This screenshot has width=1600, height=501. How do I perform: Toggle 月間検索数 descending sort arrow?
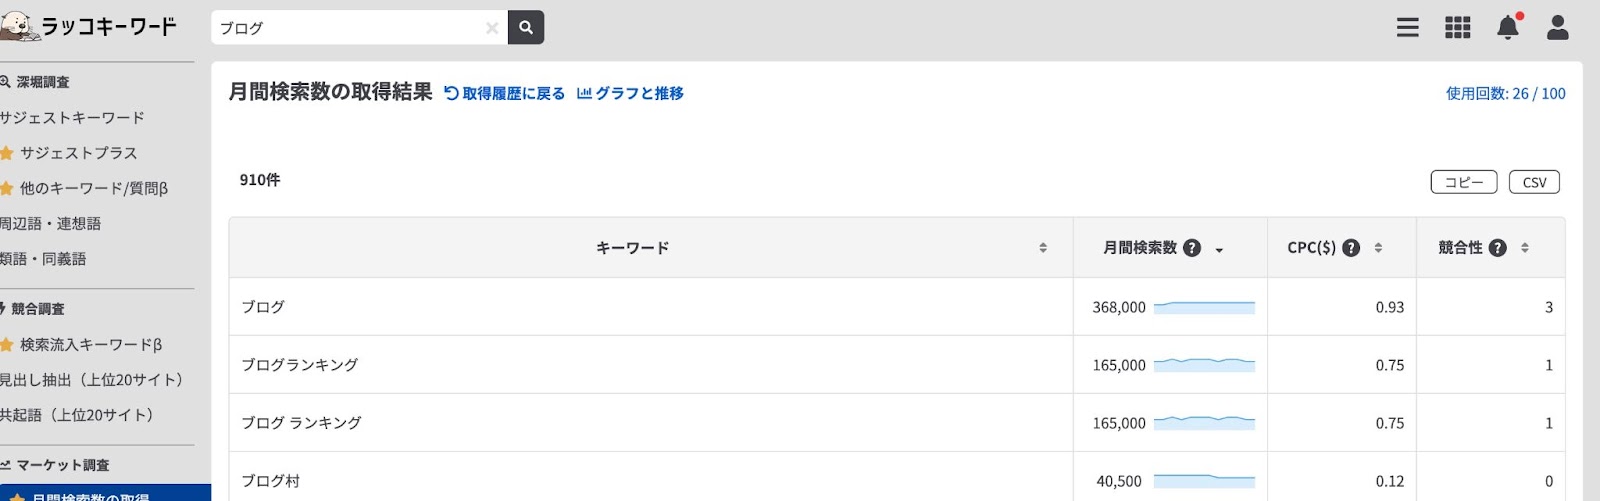(1219, 250)
